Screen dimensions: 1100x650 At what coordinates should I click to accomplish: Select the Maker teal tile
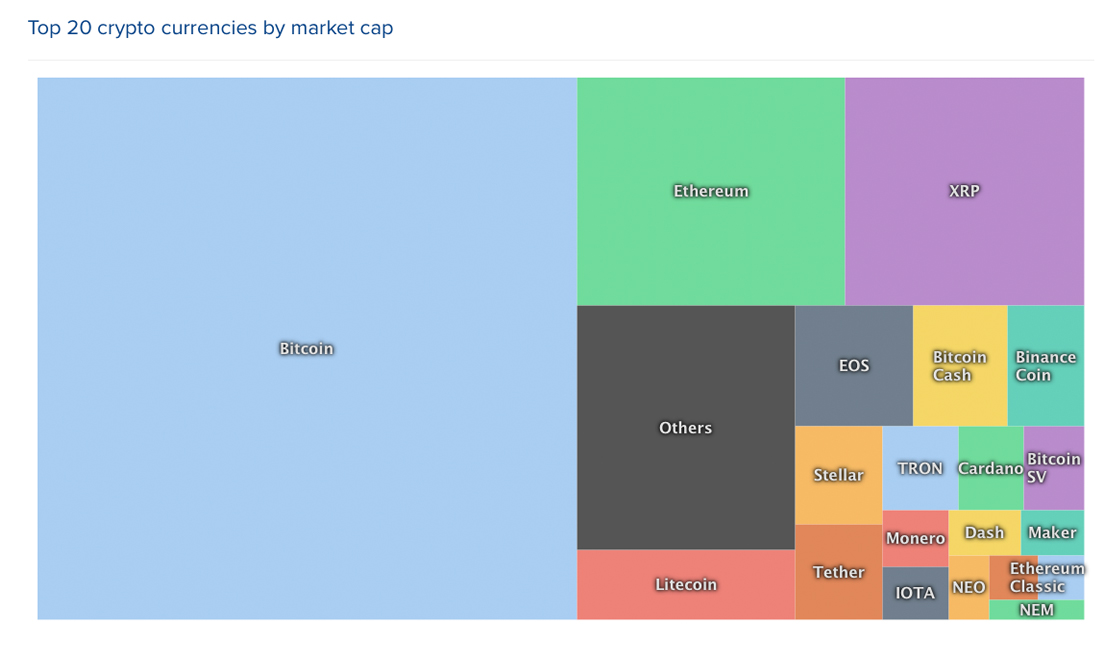[1052, 532]
